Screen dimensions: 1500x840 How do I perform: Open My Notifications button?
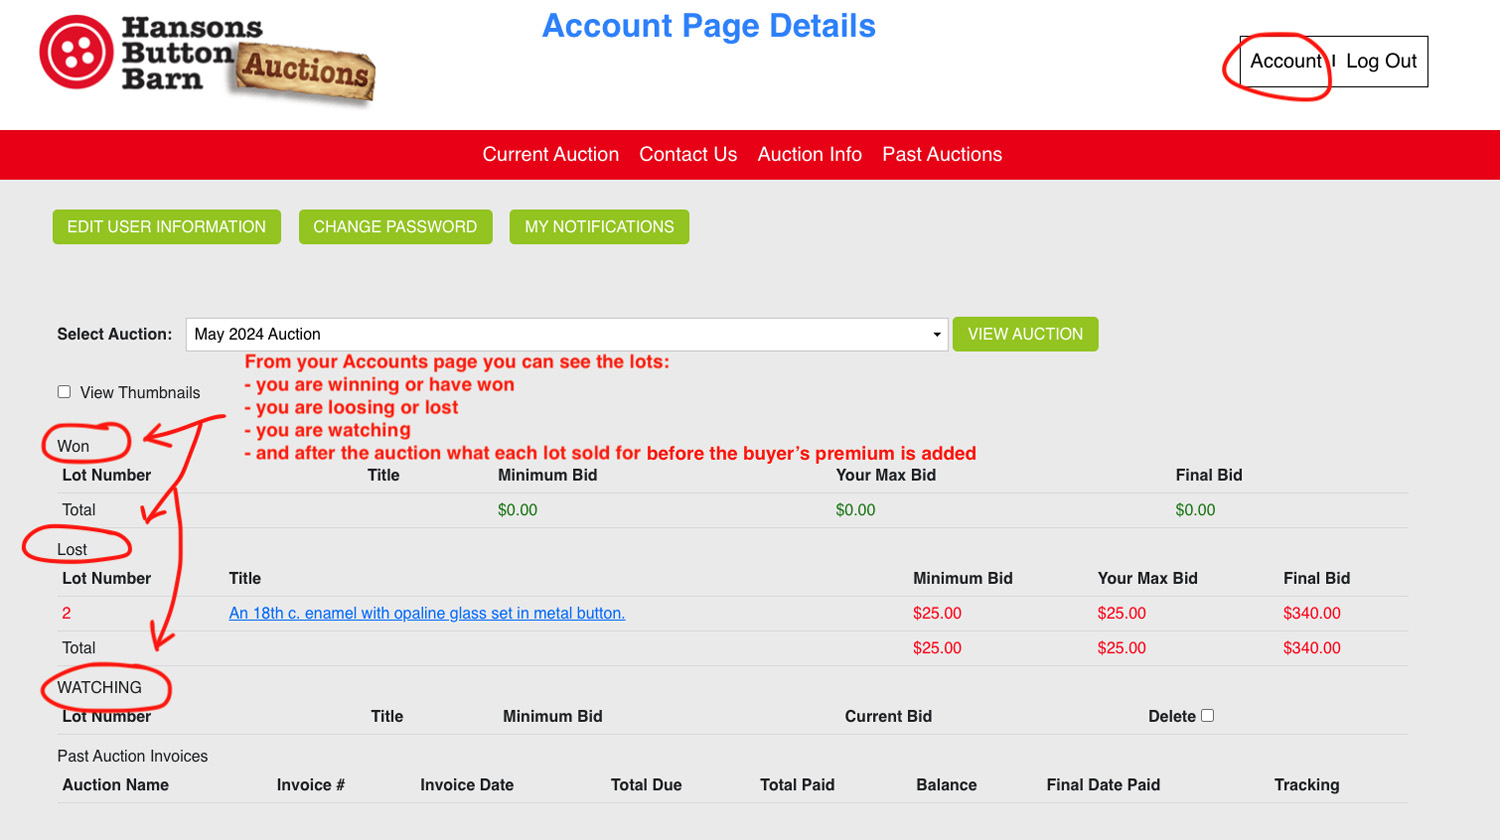tap(599, 227)
